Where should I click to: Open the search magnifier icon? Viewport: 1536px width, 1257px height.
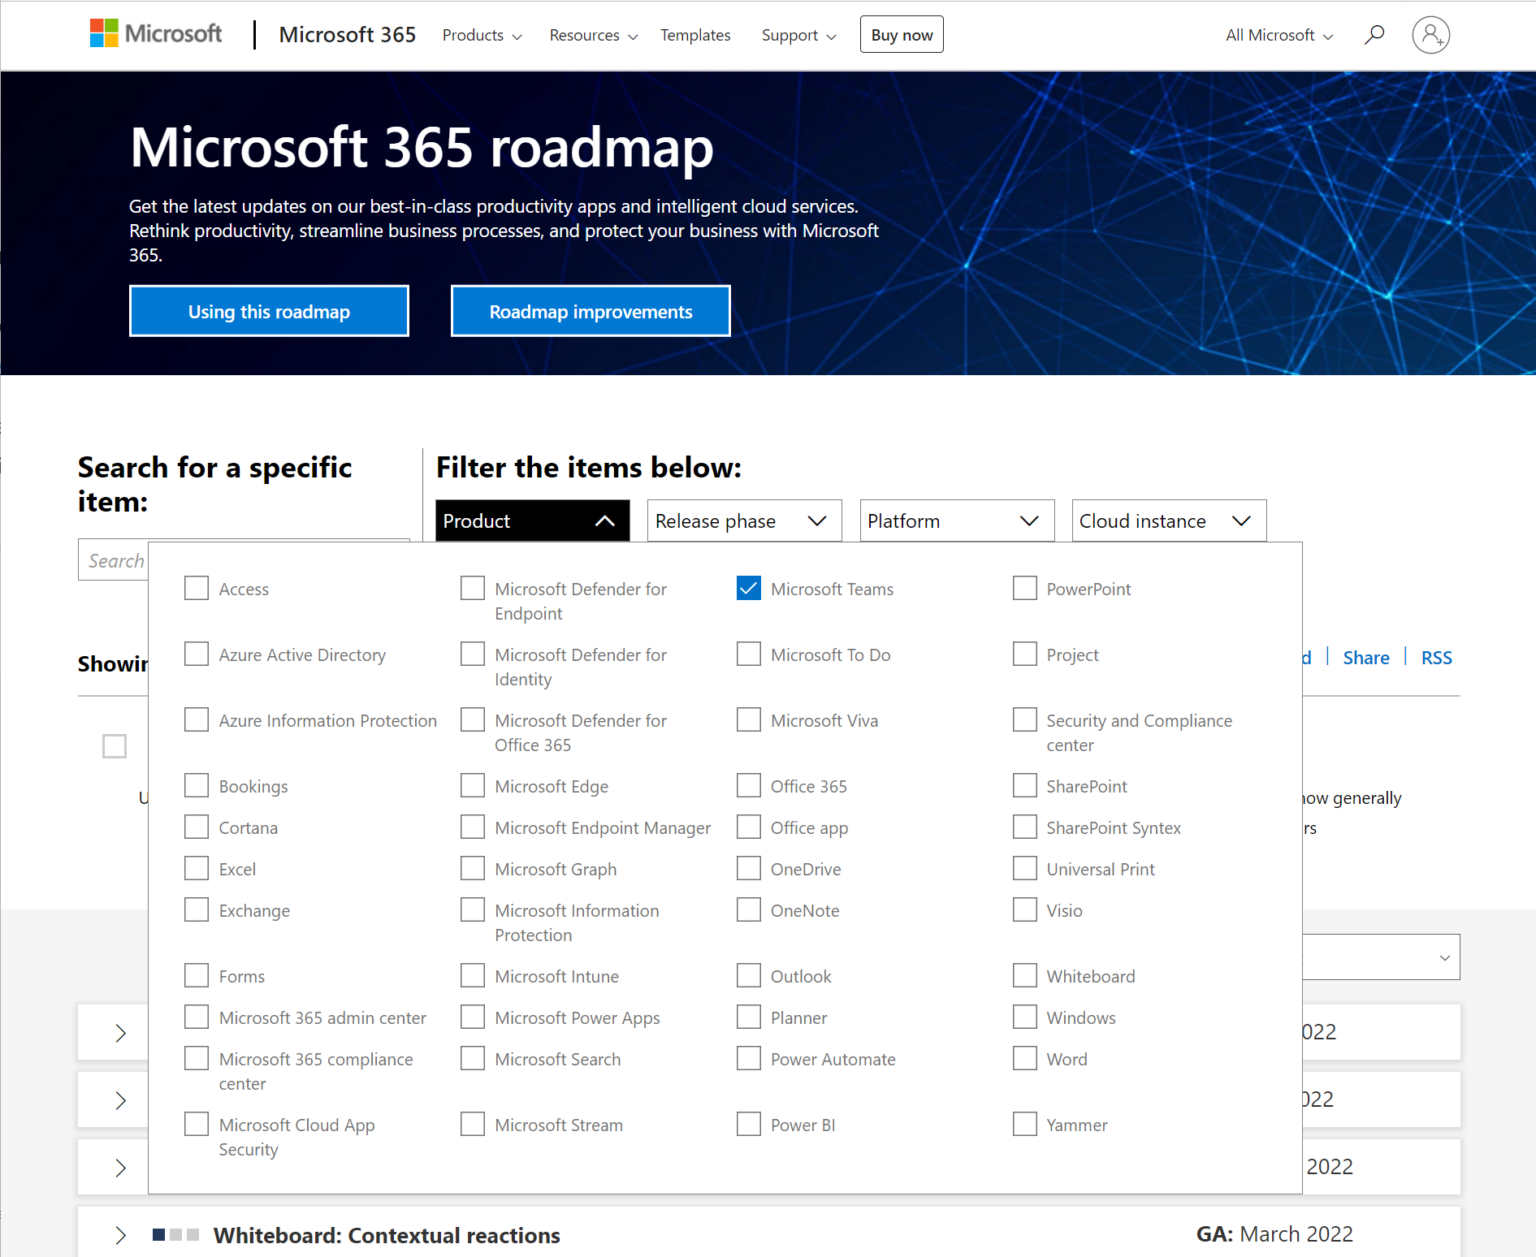tap(1375, 35)
